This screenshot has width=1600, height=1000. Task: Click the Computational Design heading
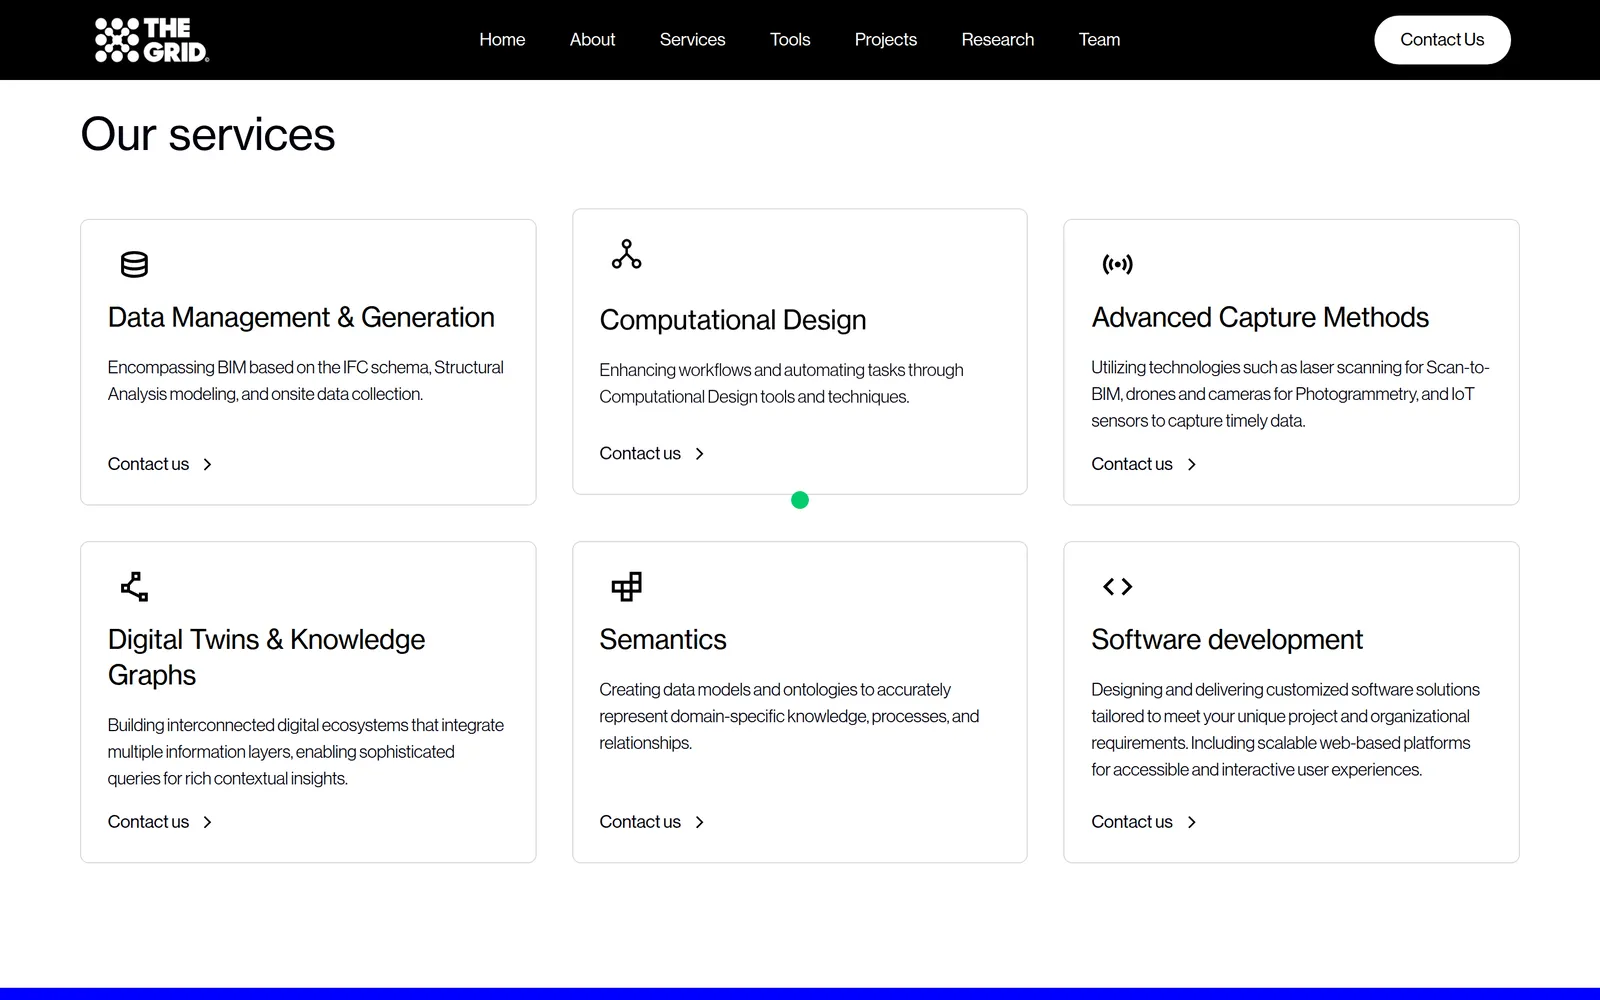click(x=733, y=320)
